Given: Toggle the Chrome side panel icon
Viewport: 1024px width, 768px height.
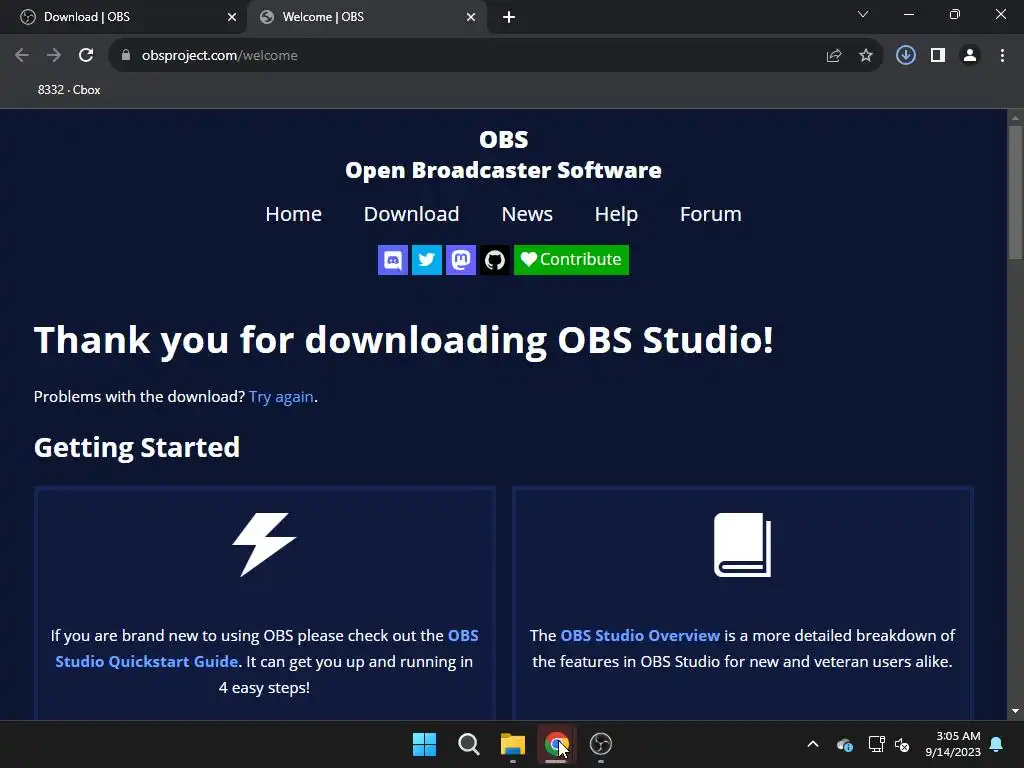Looking at the screenshot, I should [x=938, y=56].
